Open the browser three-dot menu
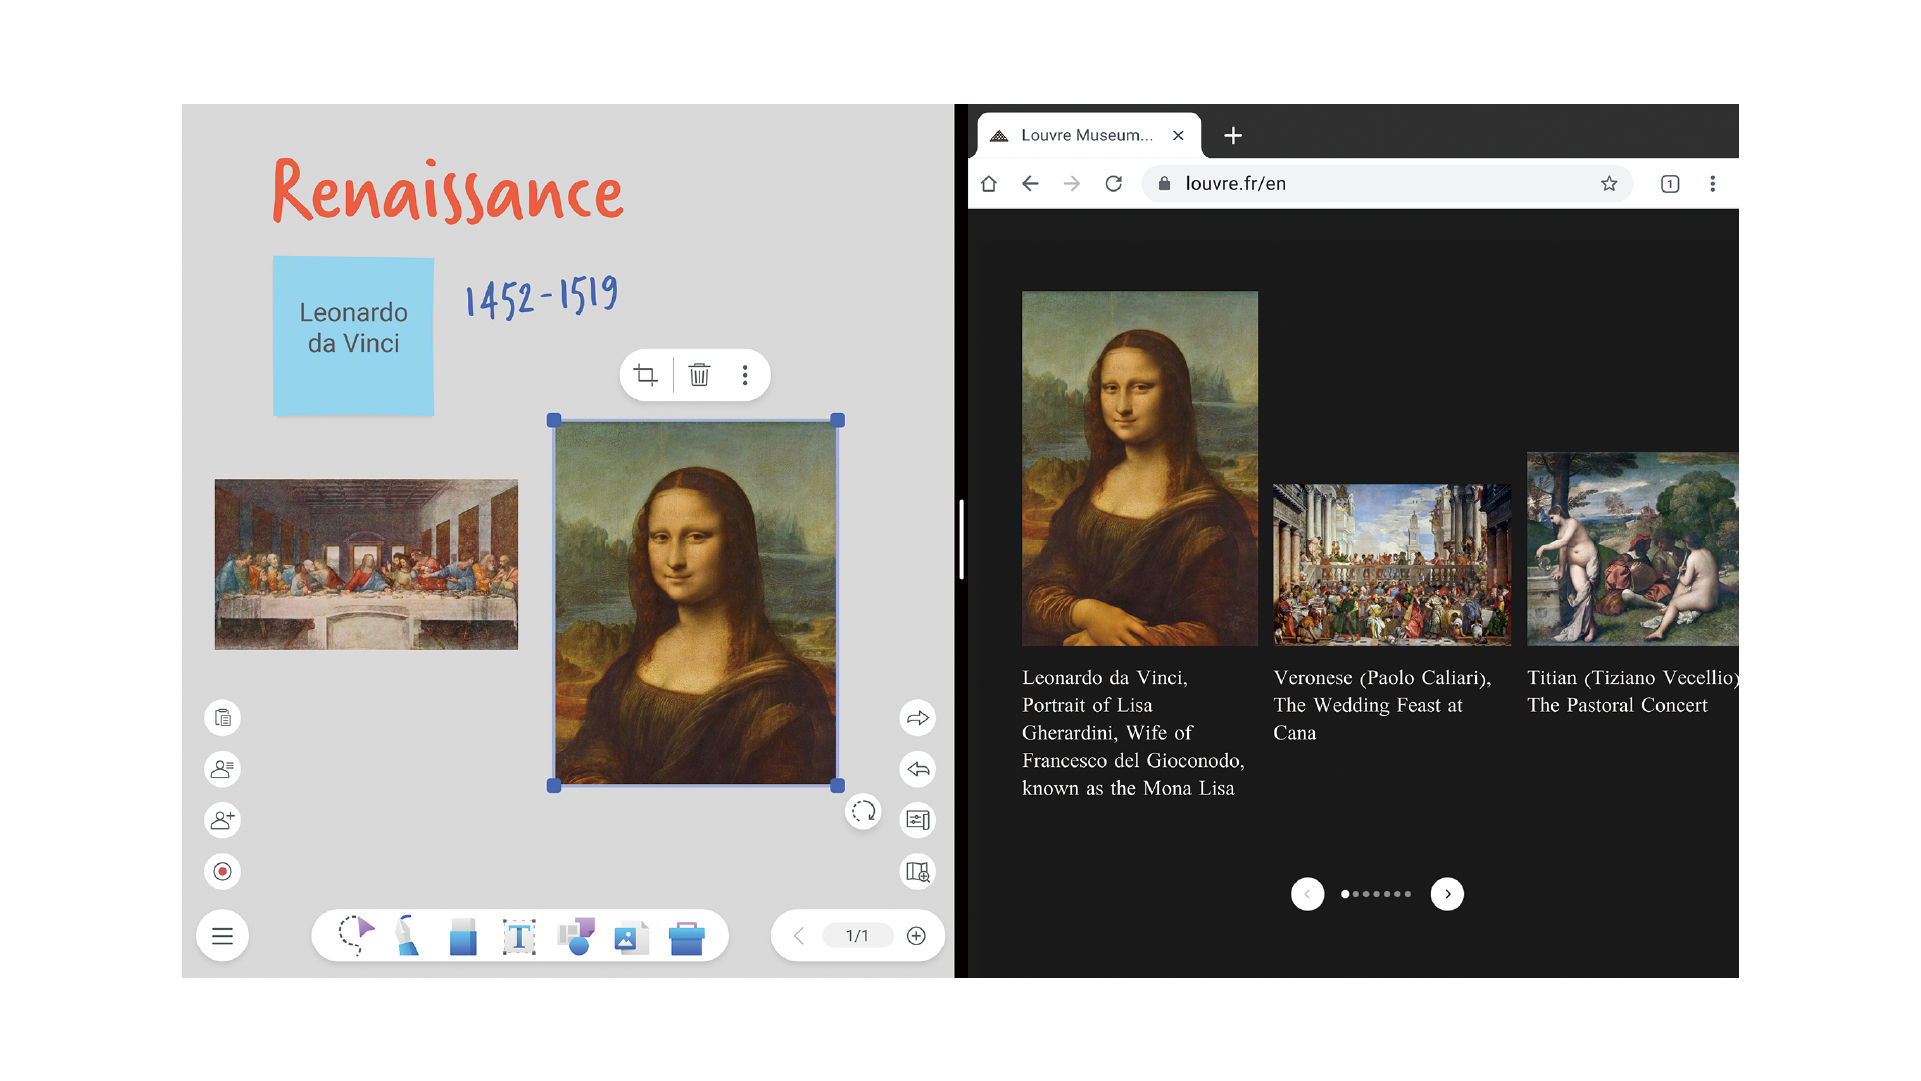The width and height of the screenshot is (1921, 1081). (1712, 184)
